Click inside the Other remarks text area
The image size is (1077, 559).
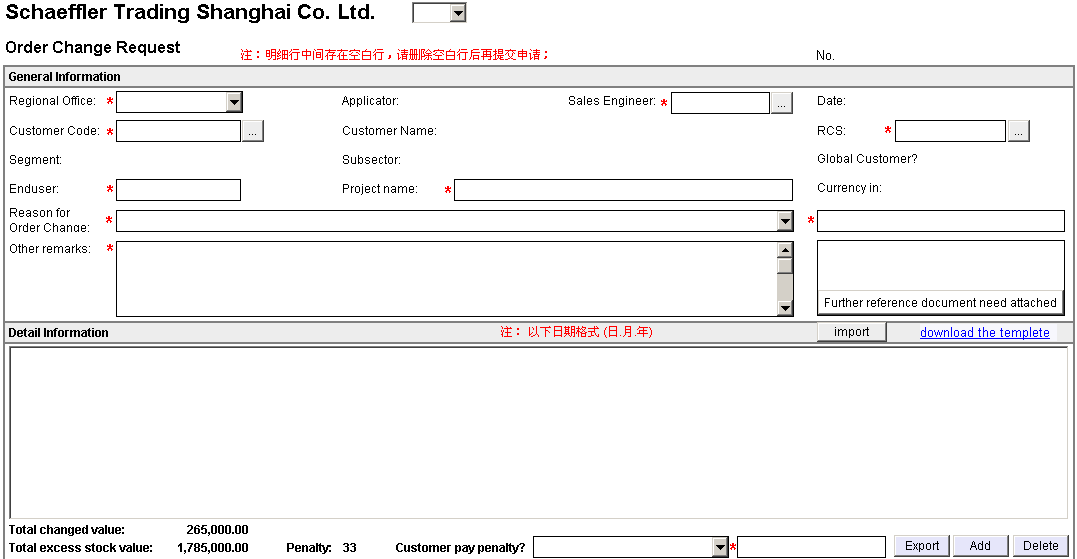click(x=445, y=279)
